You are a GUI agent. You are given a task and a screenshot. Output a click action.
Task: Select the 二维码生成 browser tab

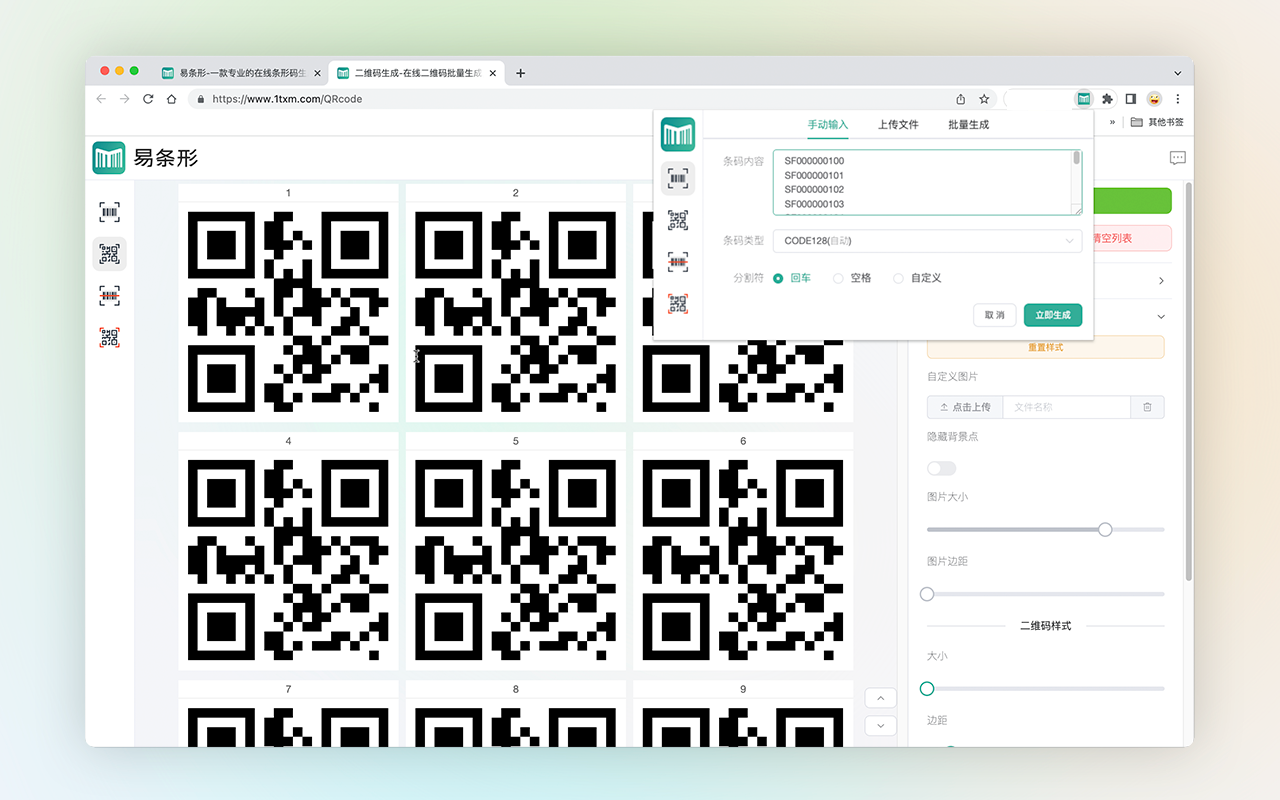click(x=416, y=73)
